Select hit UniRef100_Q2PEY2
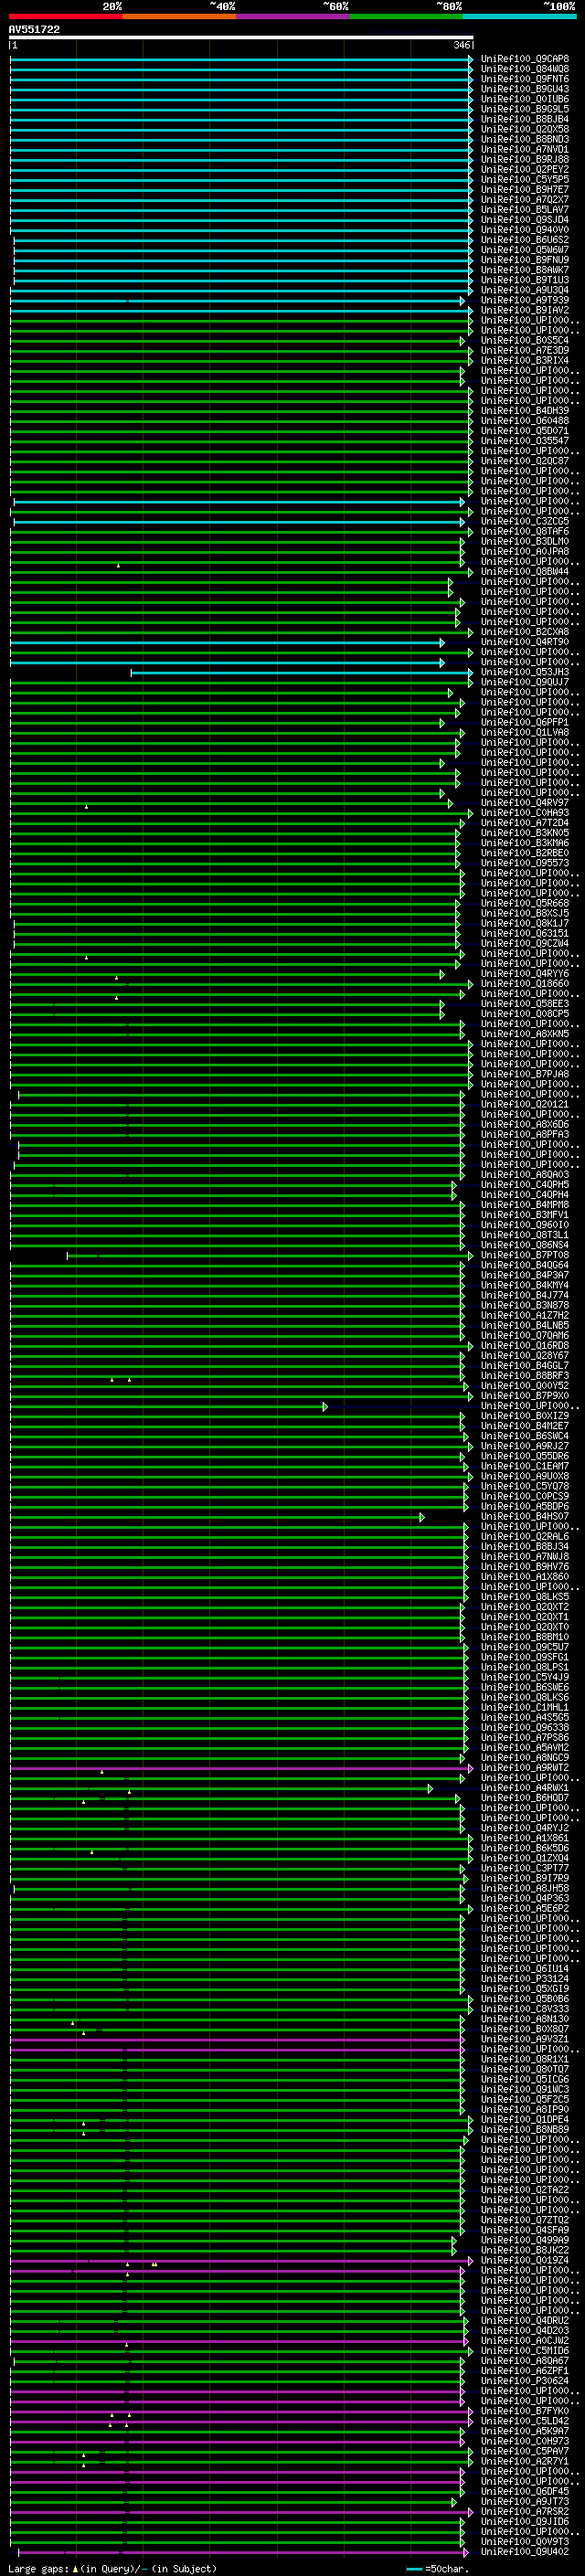Image resolution: width=585 pixels, height=2576 pixels. click(524, 170)
